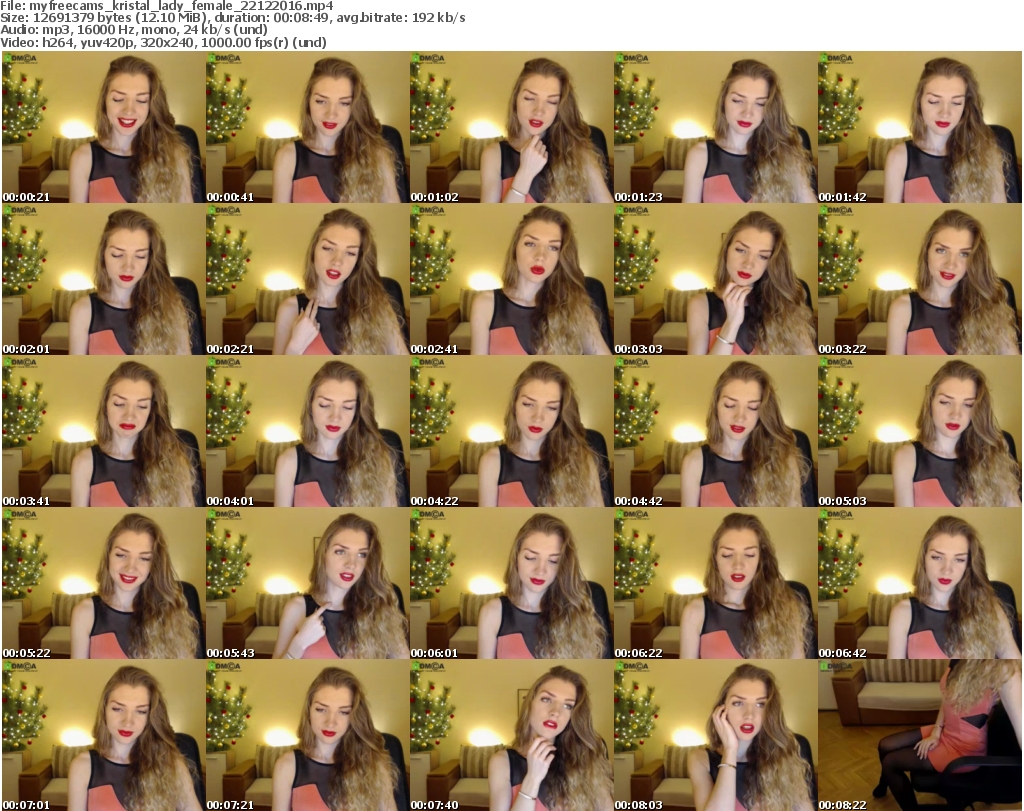Screen dimensions: 1024x811
Task: Click the 00:06:42 timestamp label
Action: [x=842, y=653]
